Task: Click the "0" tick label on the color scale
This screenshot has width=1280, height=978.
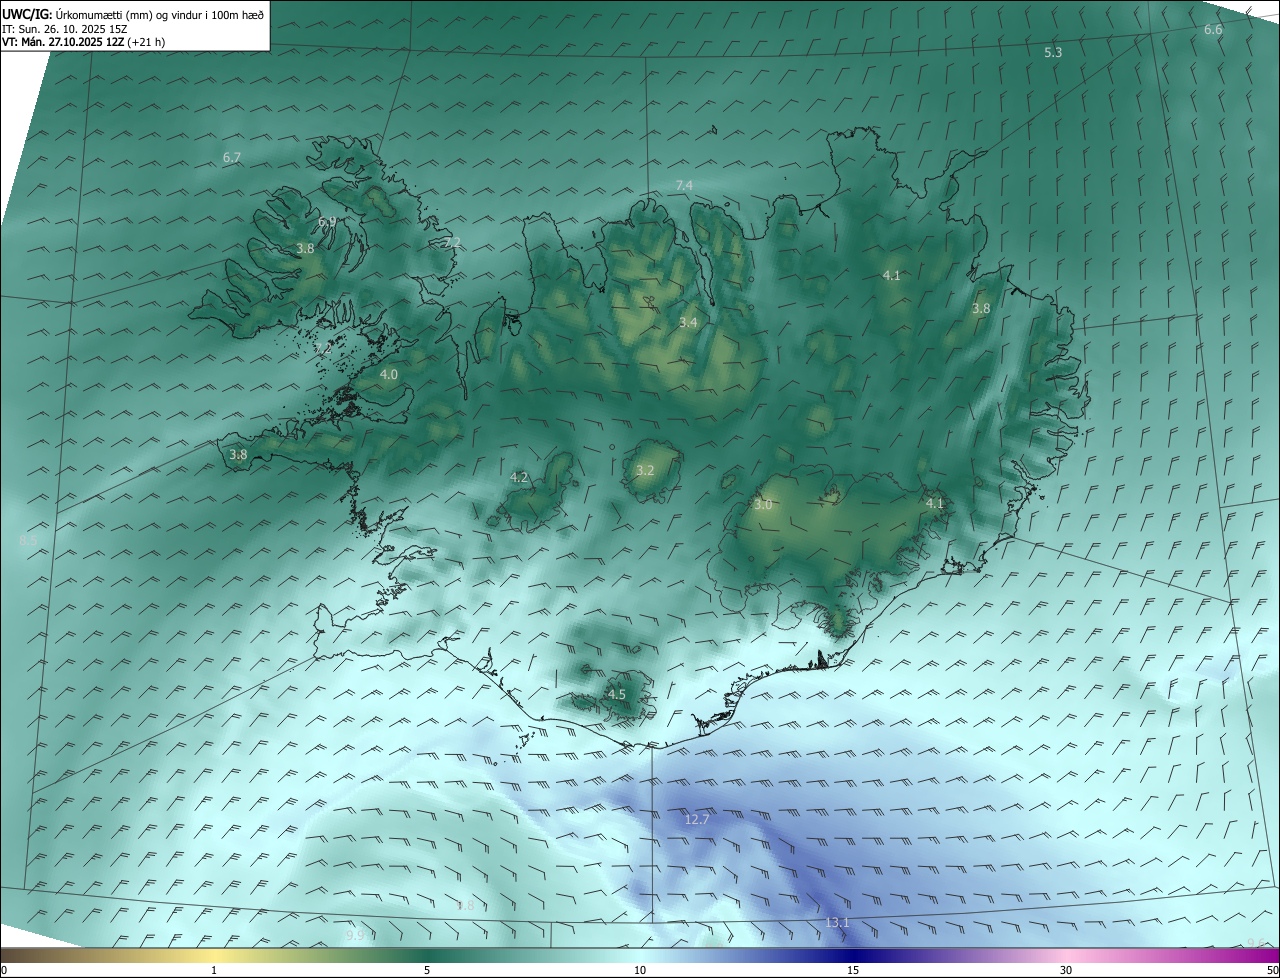Action: pyautogui.click(x=4, y=970)
